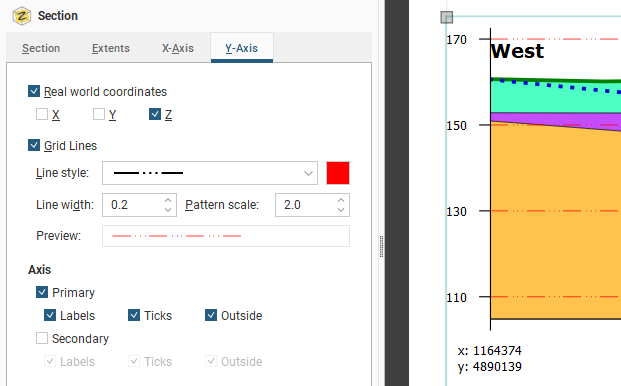Switch to the Section tab

[41, 48]
